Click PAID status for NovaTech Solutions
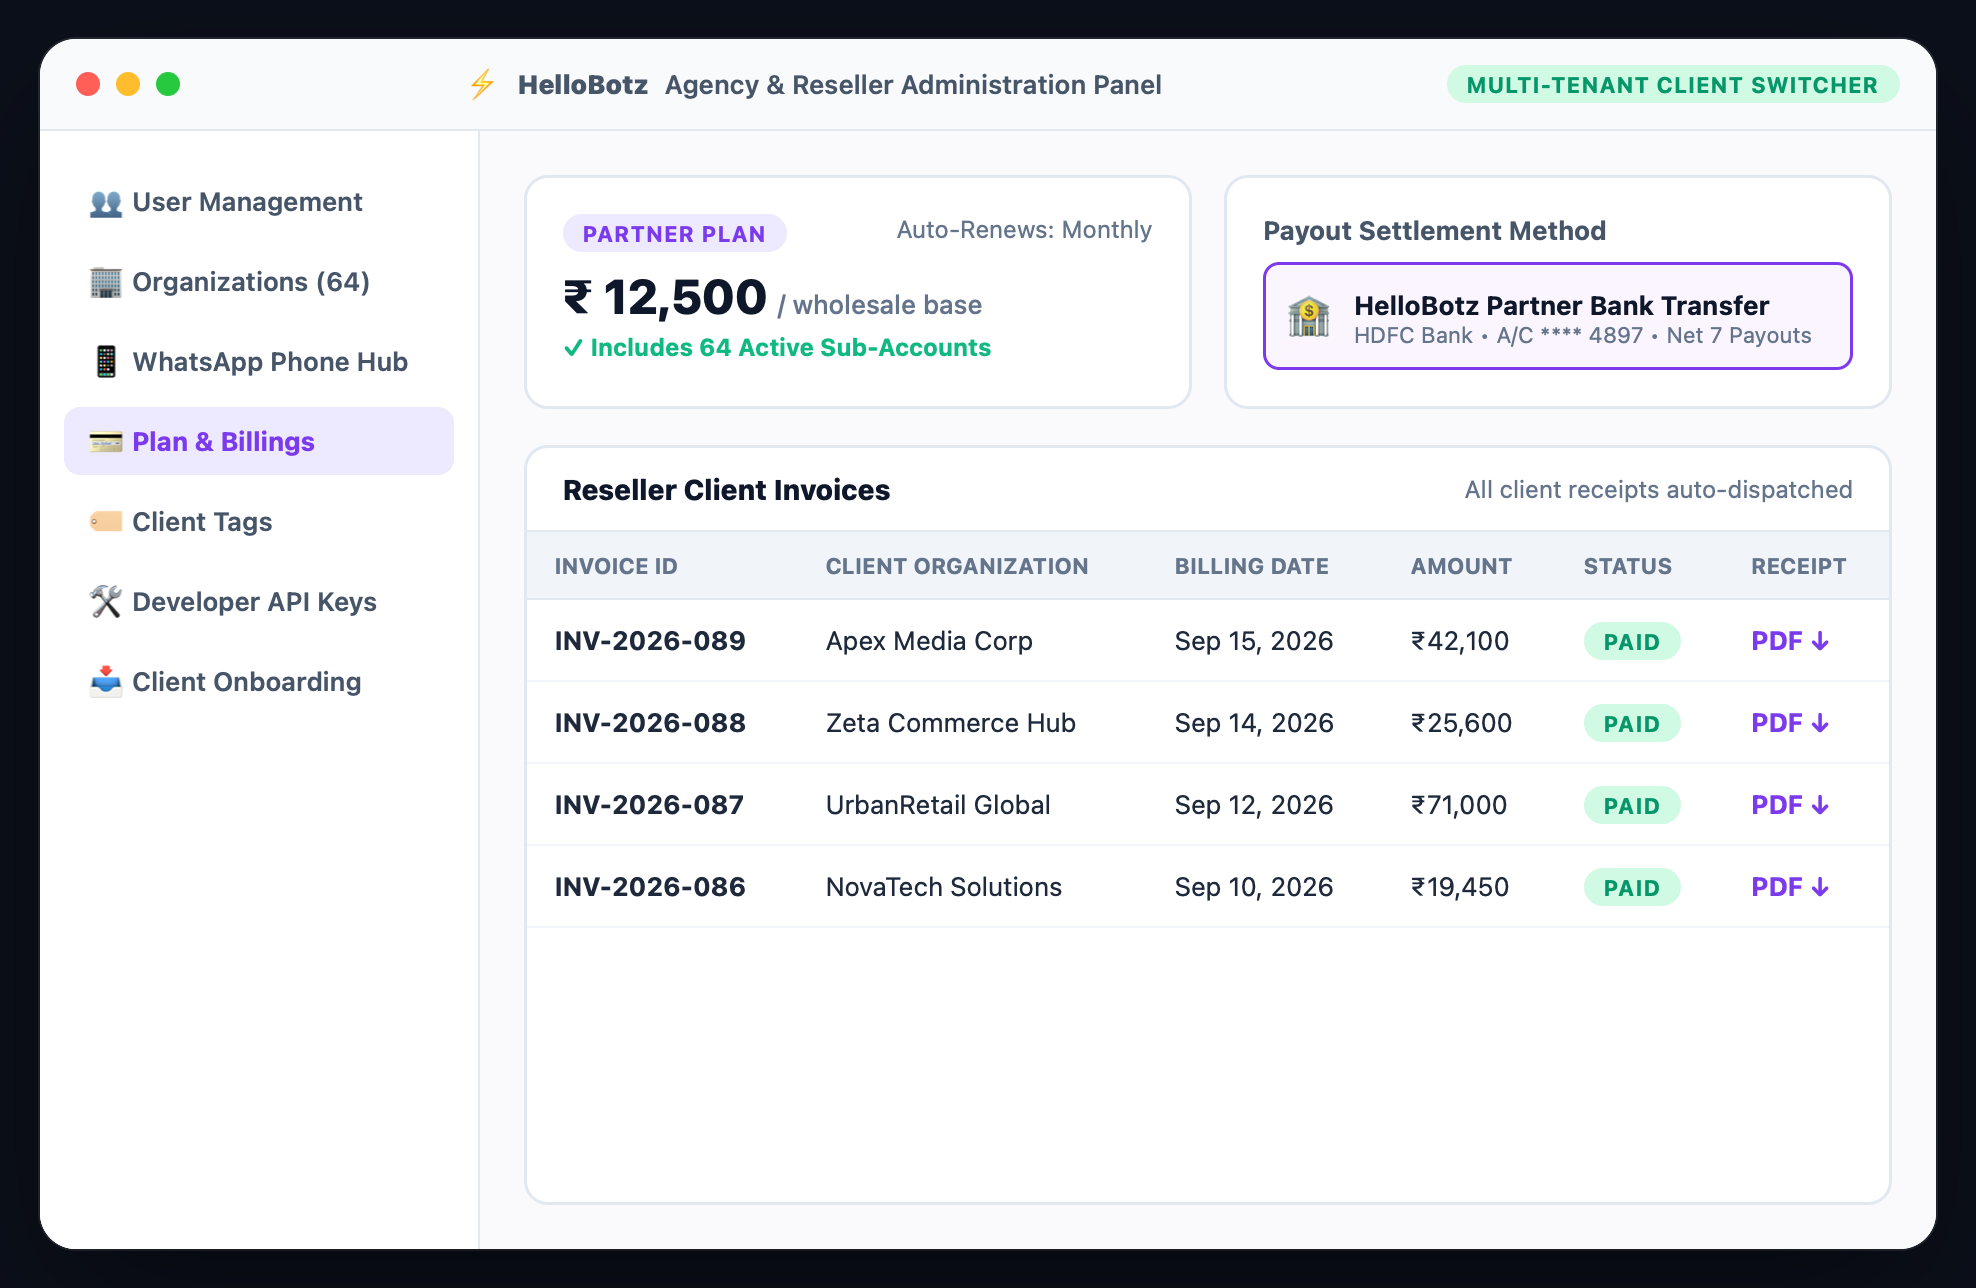This screenshot has width=1976, height=1288. 1631,888
